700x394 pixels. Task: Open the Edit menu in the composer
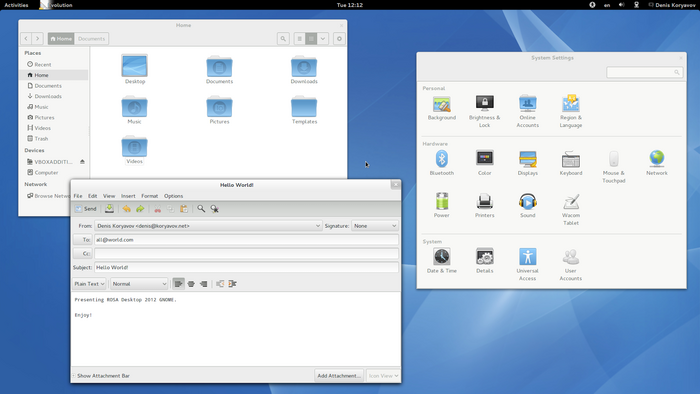pos(92,196)
